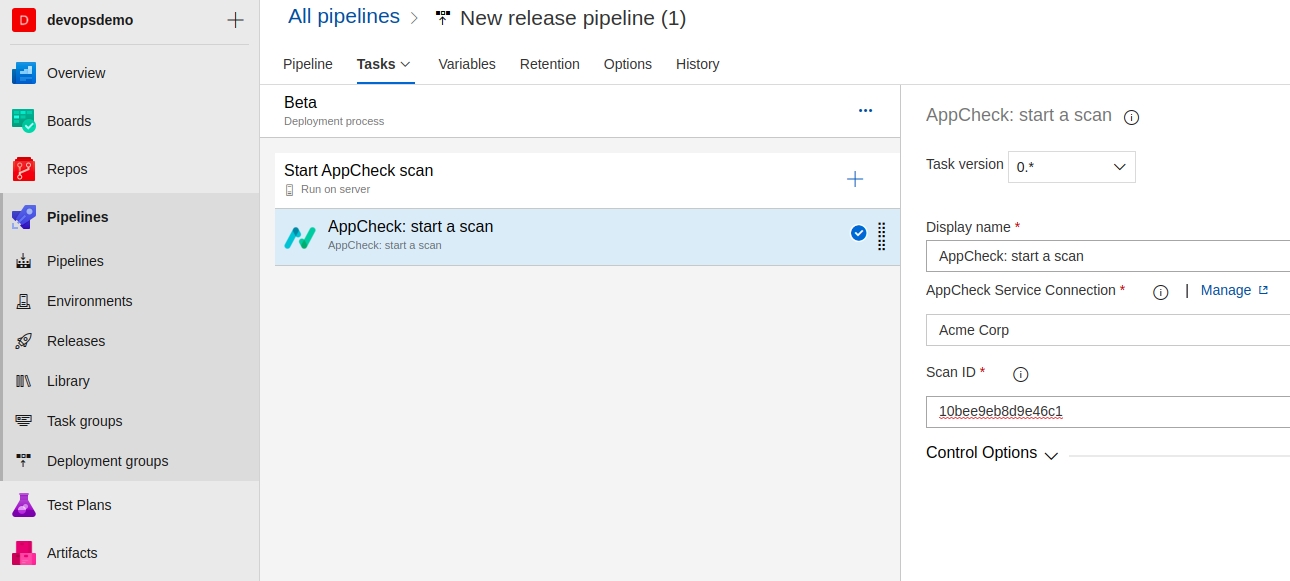This screenshot has height=581, width=1290.
Task: Open Environments in the sidebar
Action: point(90,300)
